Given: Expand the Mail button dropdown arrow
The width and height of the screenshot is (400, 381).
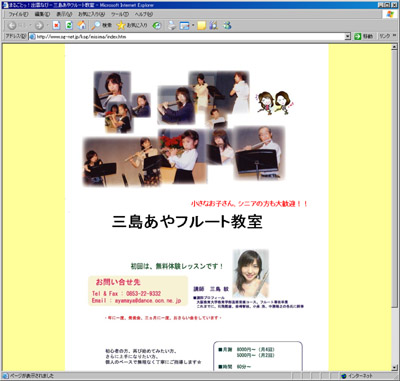Looking at the screenshot, I should (x=193, y=25).
